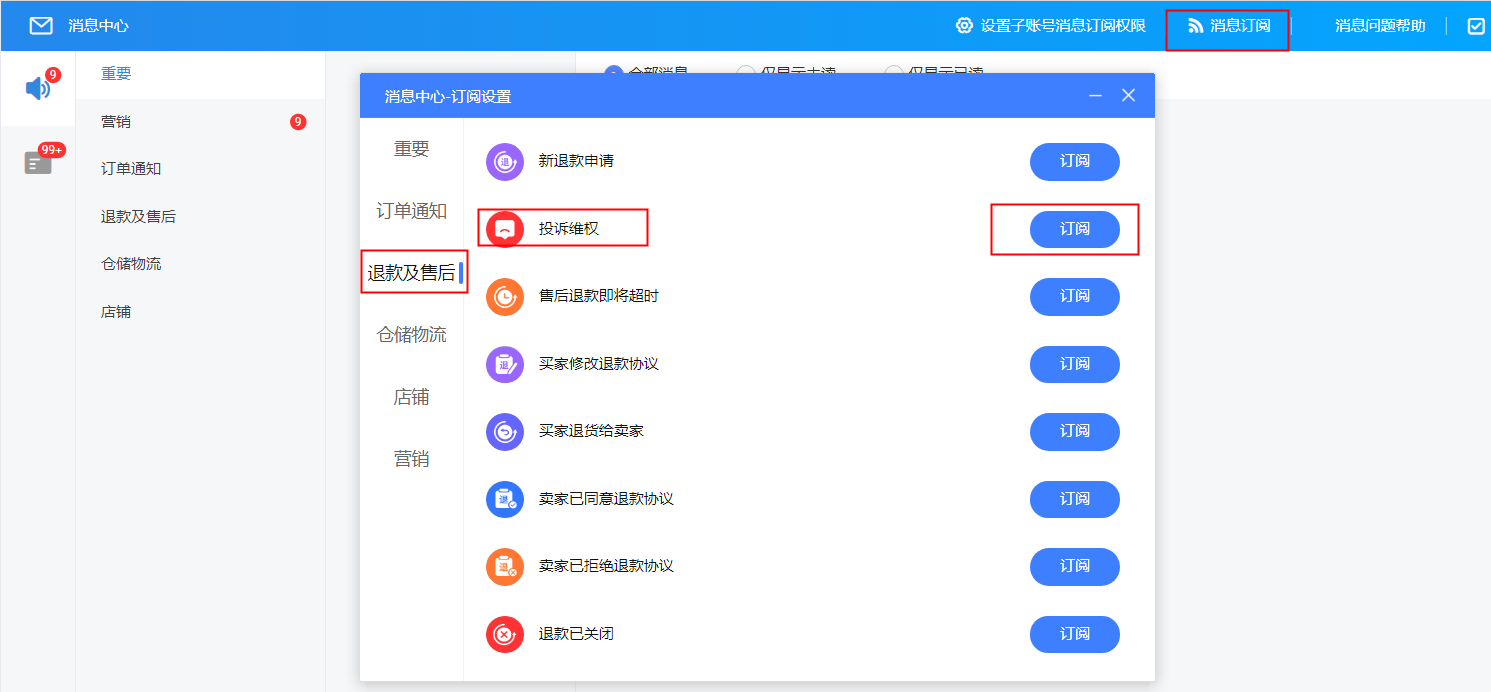
Task: Click the purple 新退款申请 icon
Action: point(505,162)
